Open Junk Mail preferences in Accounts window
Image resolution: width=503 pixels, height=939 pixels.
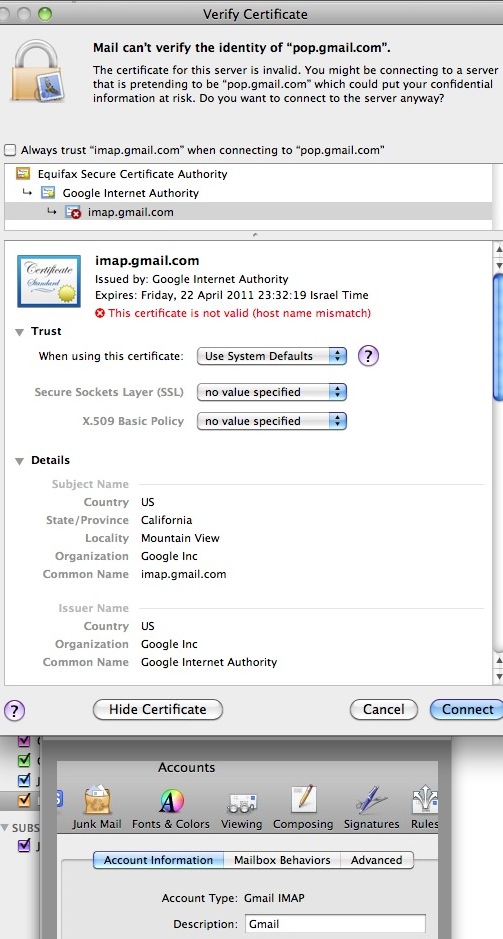pos(97,808)
